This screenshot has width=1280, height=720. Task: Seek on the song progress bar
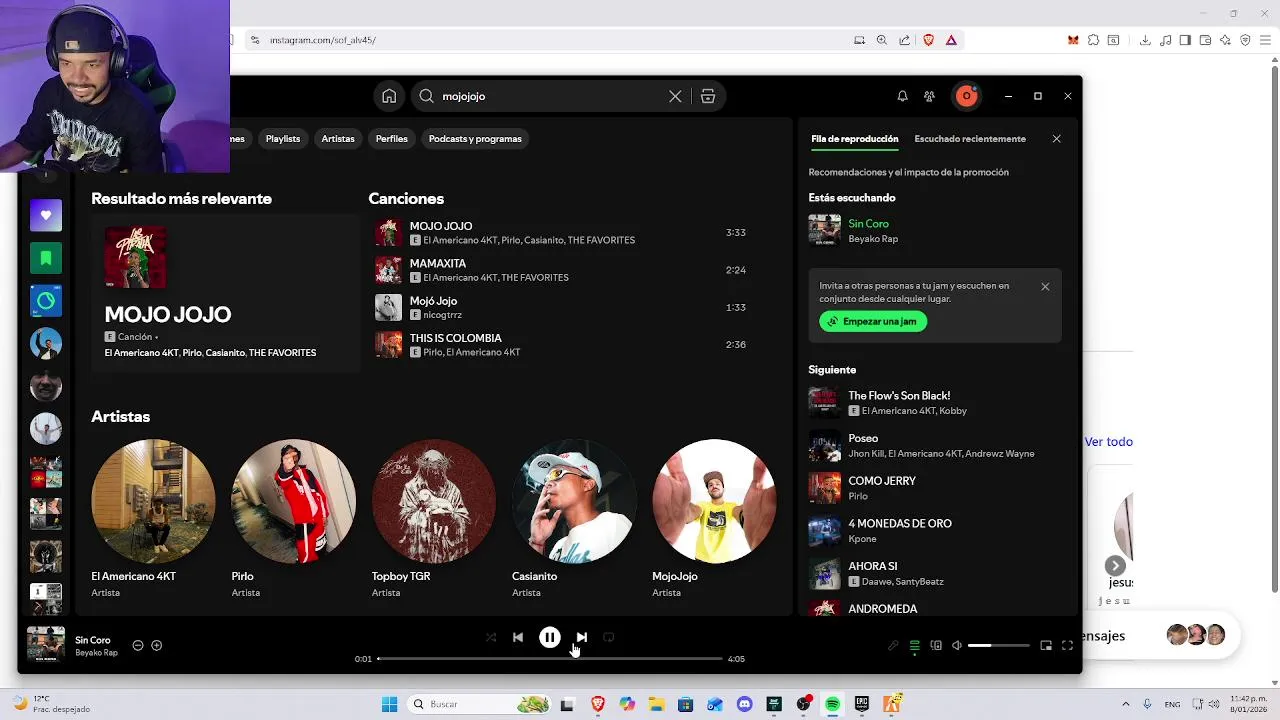pyautogui.click(x=549, y=659)
